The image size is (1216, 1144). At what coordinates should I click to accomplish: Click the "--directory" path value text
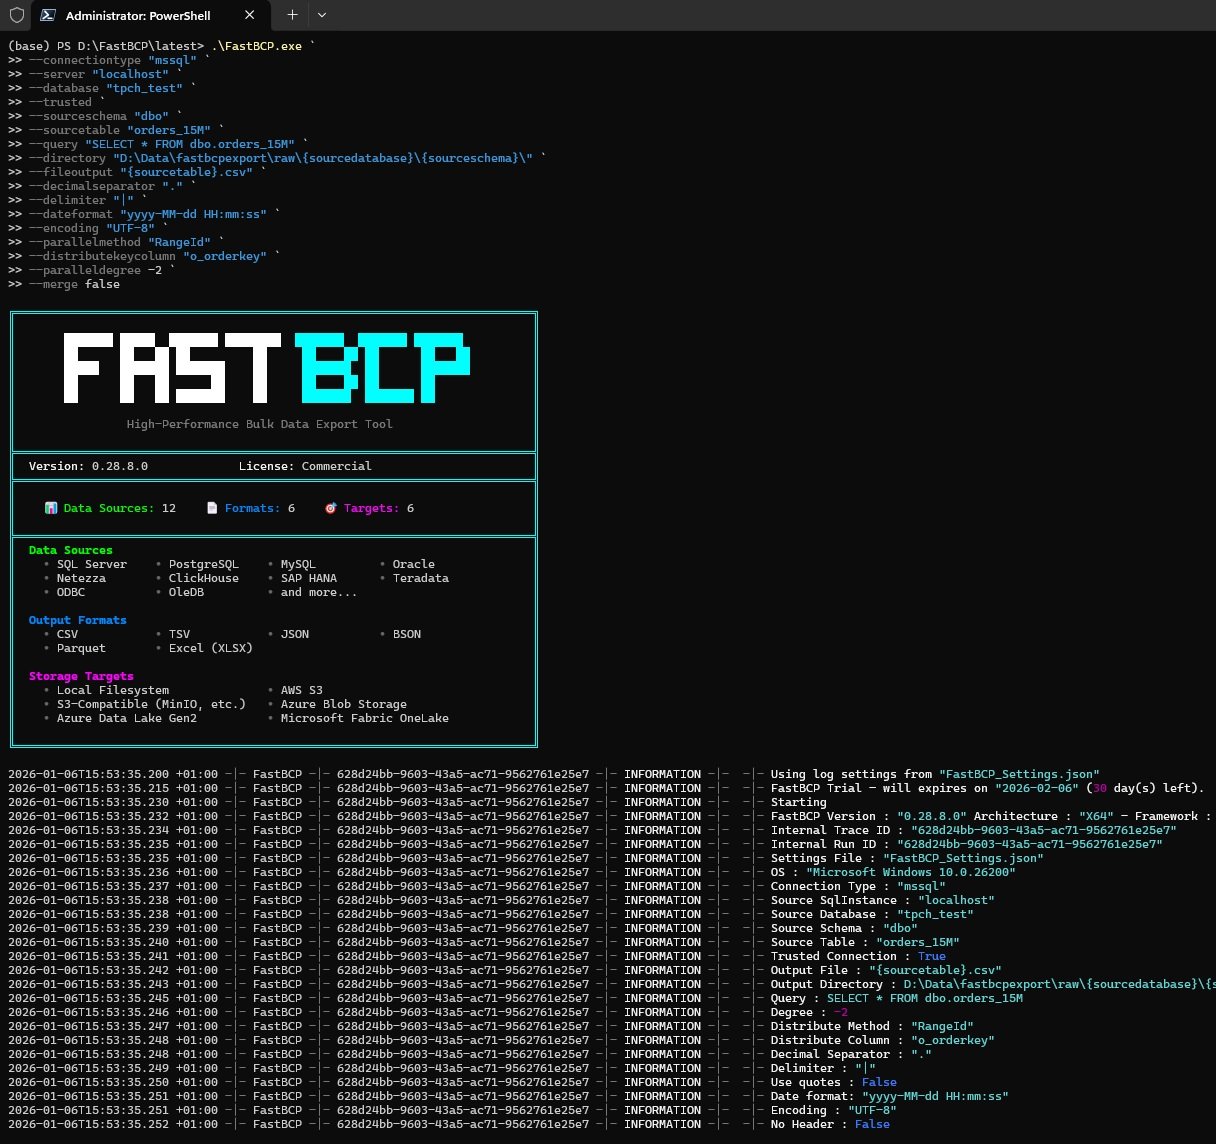(x=323, y=158)
